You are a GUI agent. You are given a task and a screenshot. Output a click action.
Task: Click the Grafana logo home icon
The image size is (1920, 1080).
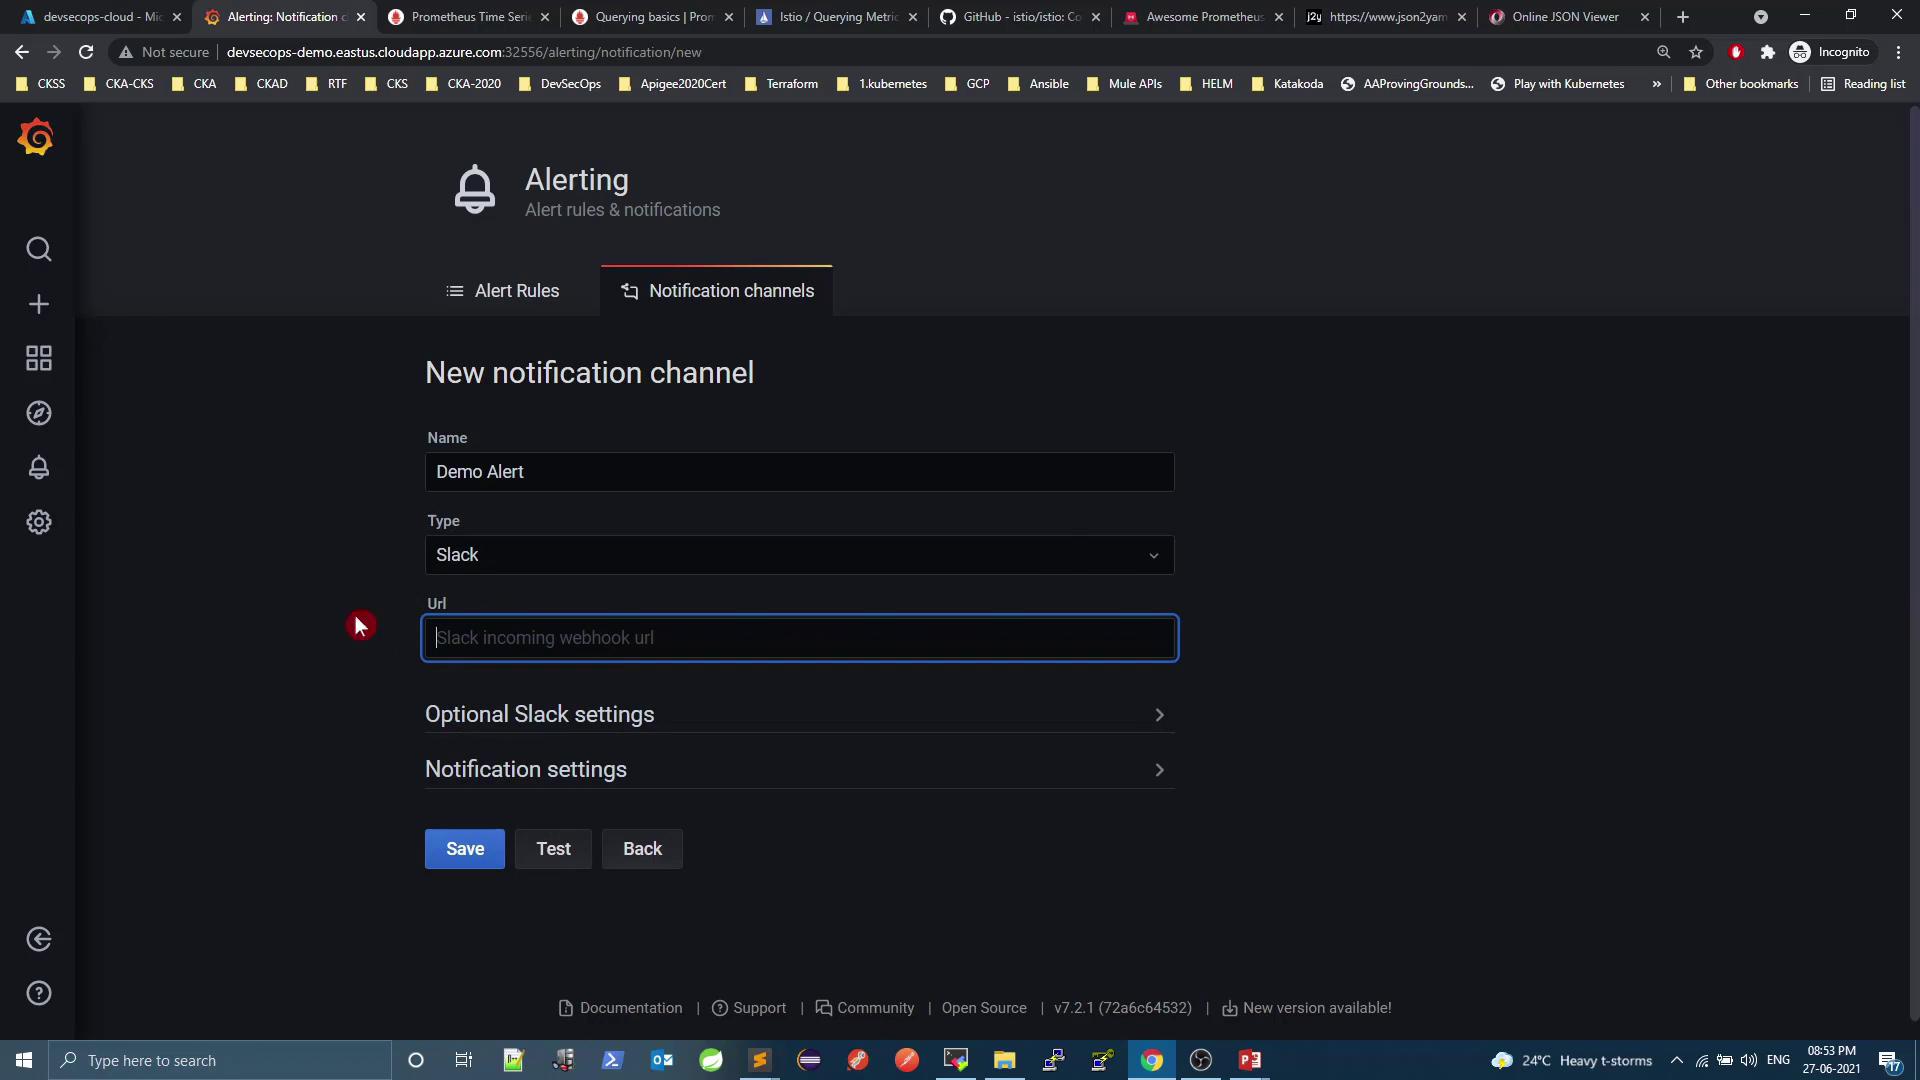tap(36, 137)
